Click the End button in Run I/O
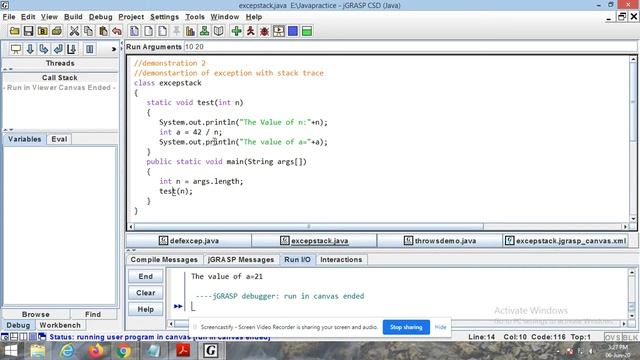This screenshot has height=360, width=640. click(x=145, y=276)
